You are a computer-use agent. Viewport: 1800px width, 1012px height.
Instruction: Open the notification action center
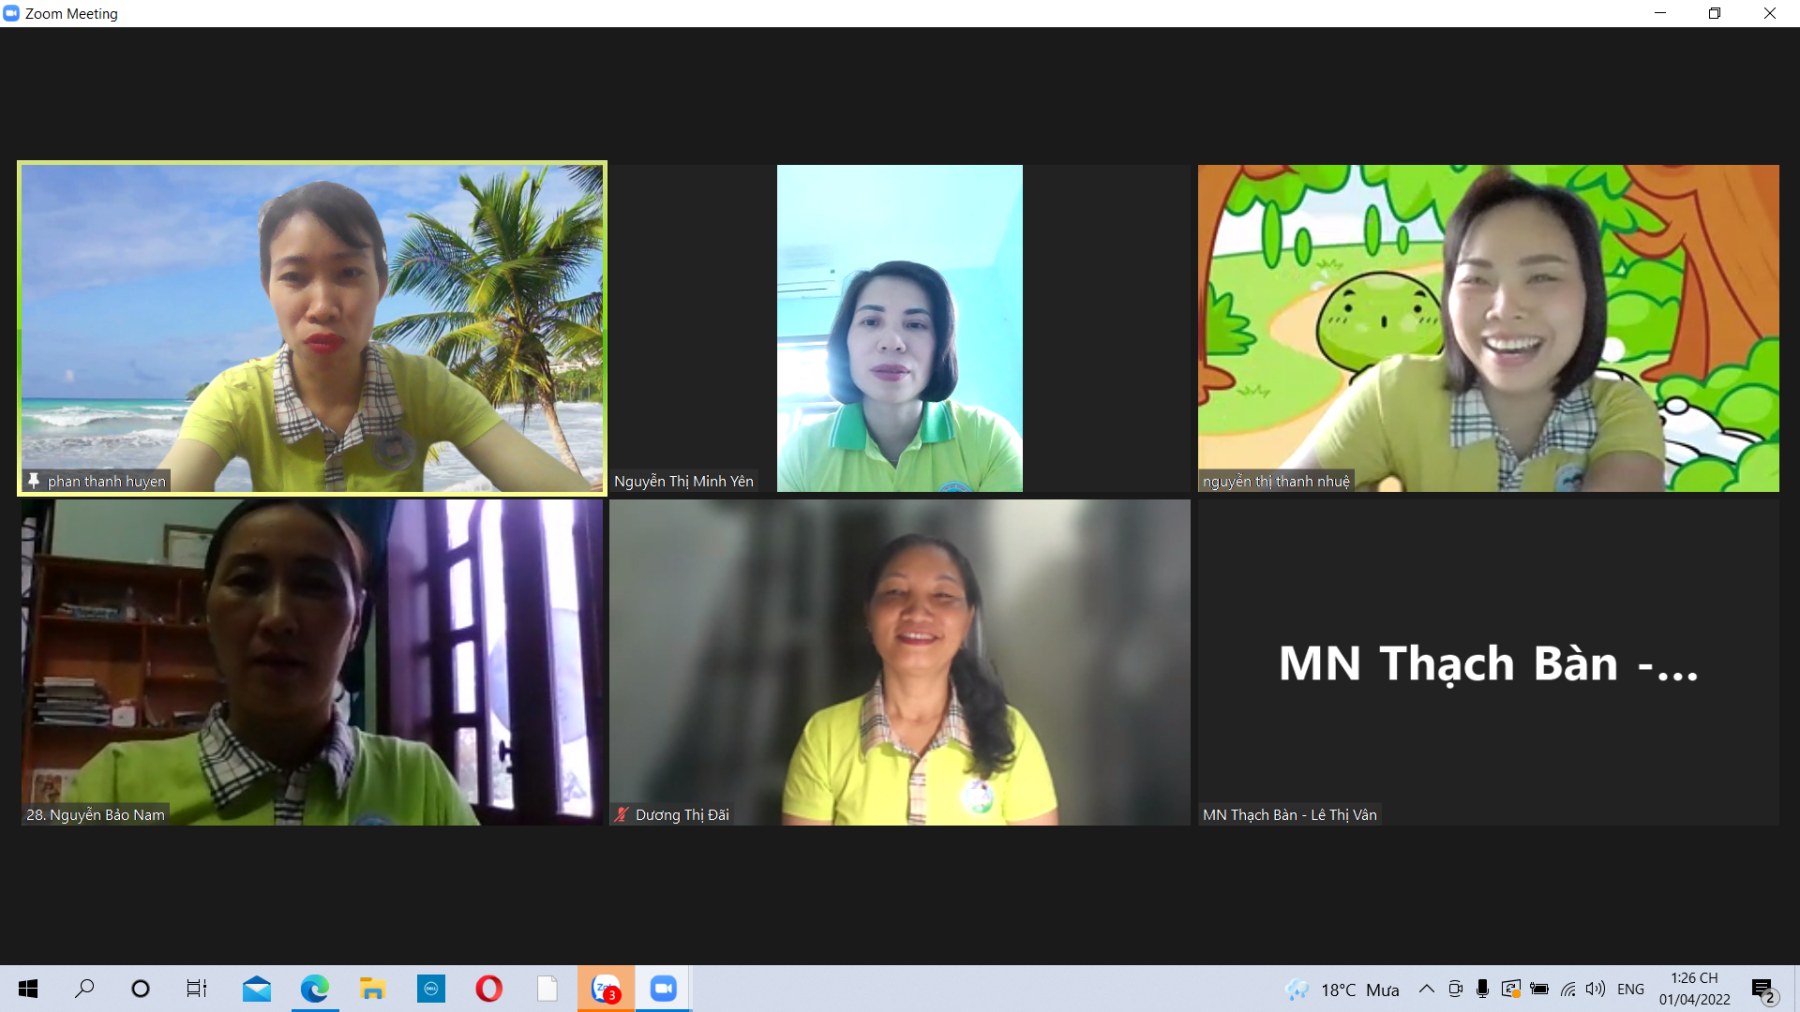(x=1763, y=989)
